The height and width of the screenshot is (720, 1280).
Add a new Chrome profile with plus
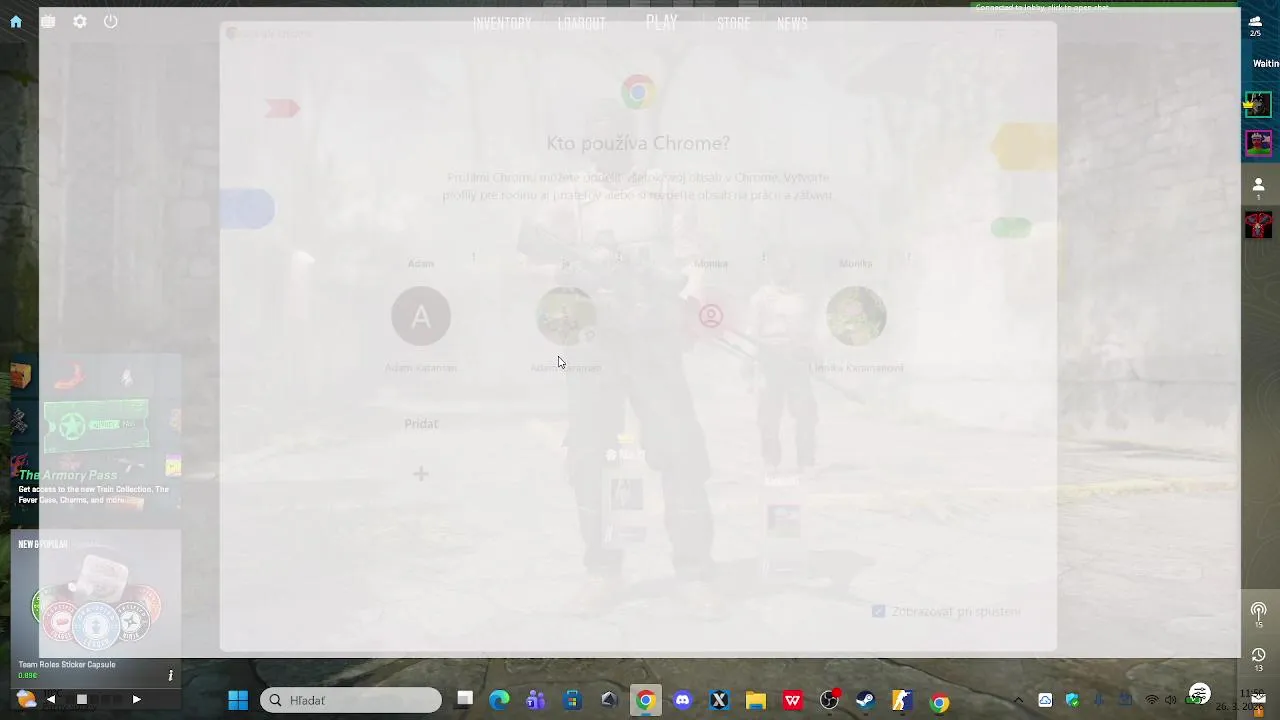pyautogui.click(x=421, y=474)
